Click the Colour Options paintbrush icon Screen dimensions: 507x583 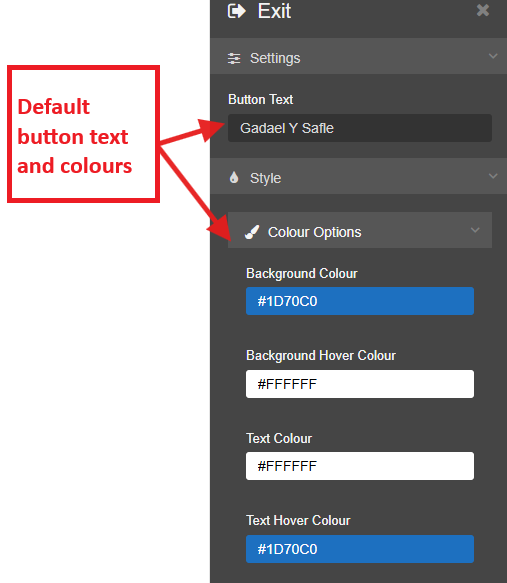tap(252, 232)
